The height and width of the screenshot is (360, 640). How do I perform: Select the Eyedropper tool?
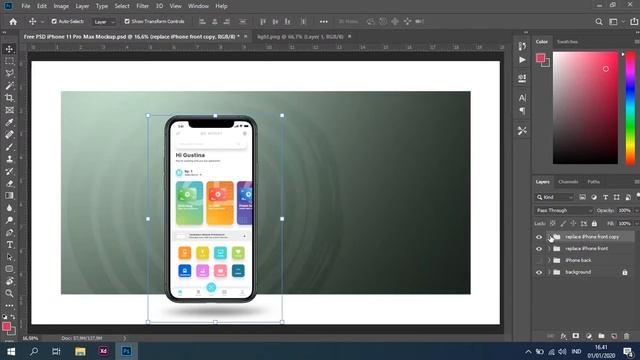pos(9,122)
